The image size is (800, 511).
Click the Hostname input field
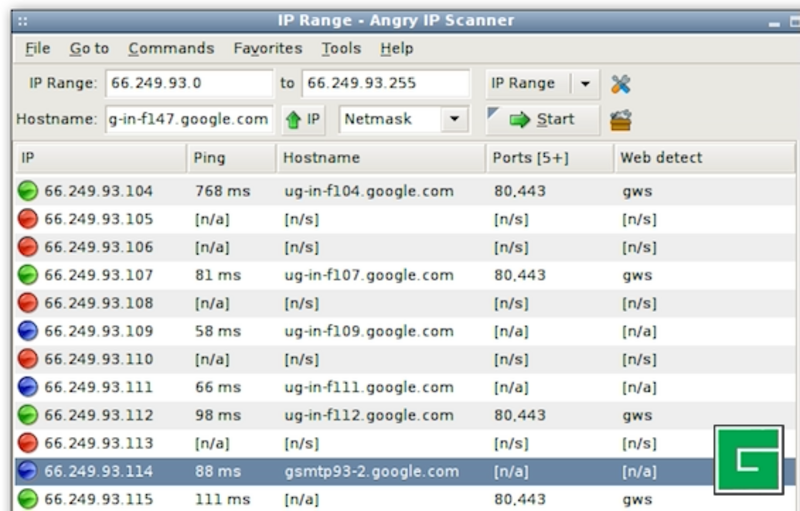[188, 120]
